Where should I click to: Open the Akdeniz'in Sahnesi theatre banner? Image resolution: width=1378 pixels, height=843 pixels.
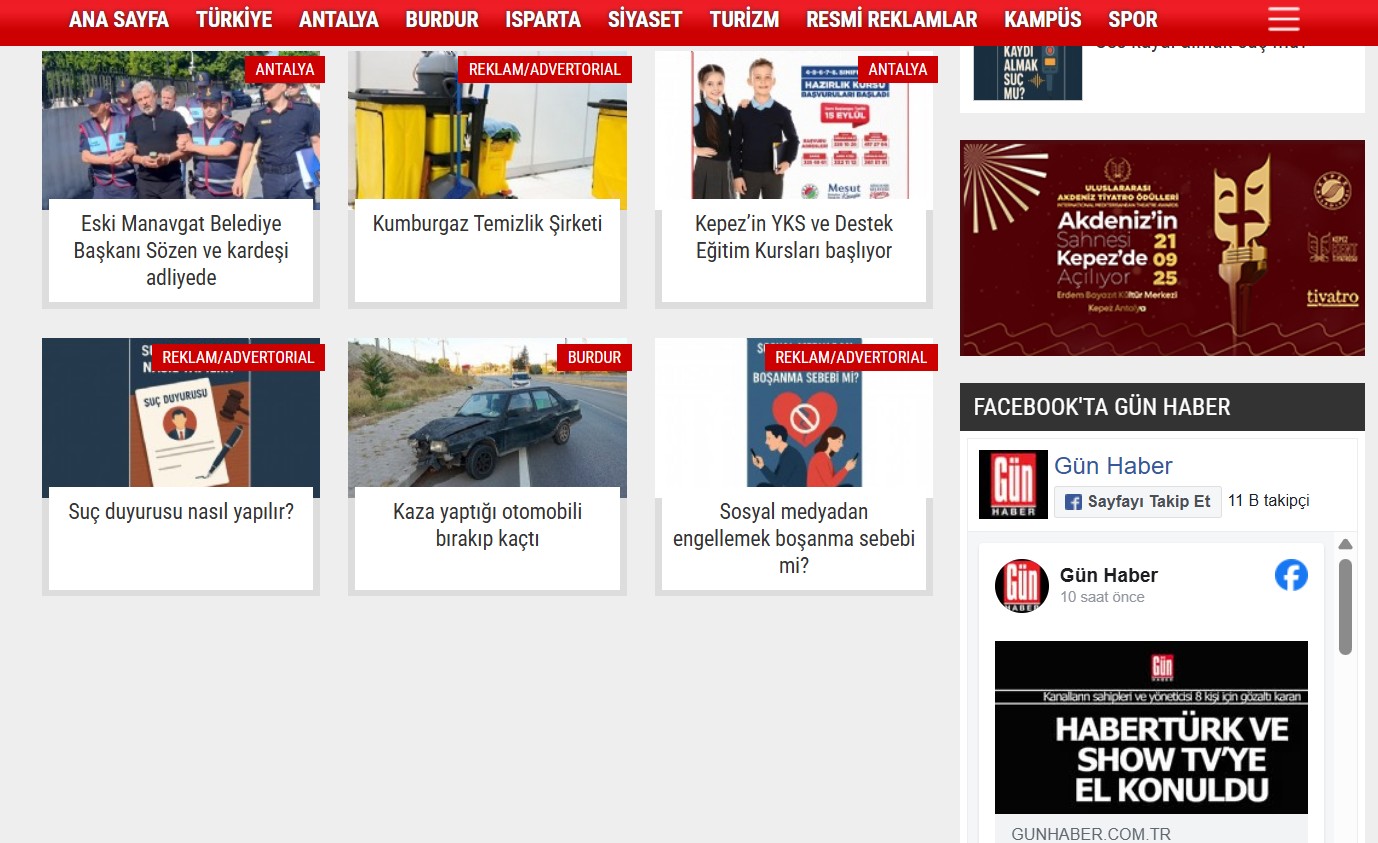tap(1162, 248)
